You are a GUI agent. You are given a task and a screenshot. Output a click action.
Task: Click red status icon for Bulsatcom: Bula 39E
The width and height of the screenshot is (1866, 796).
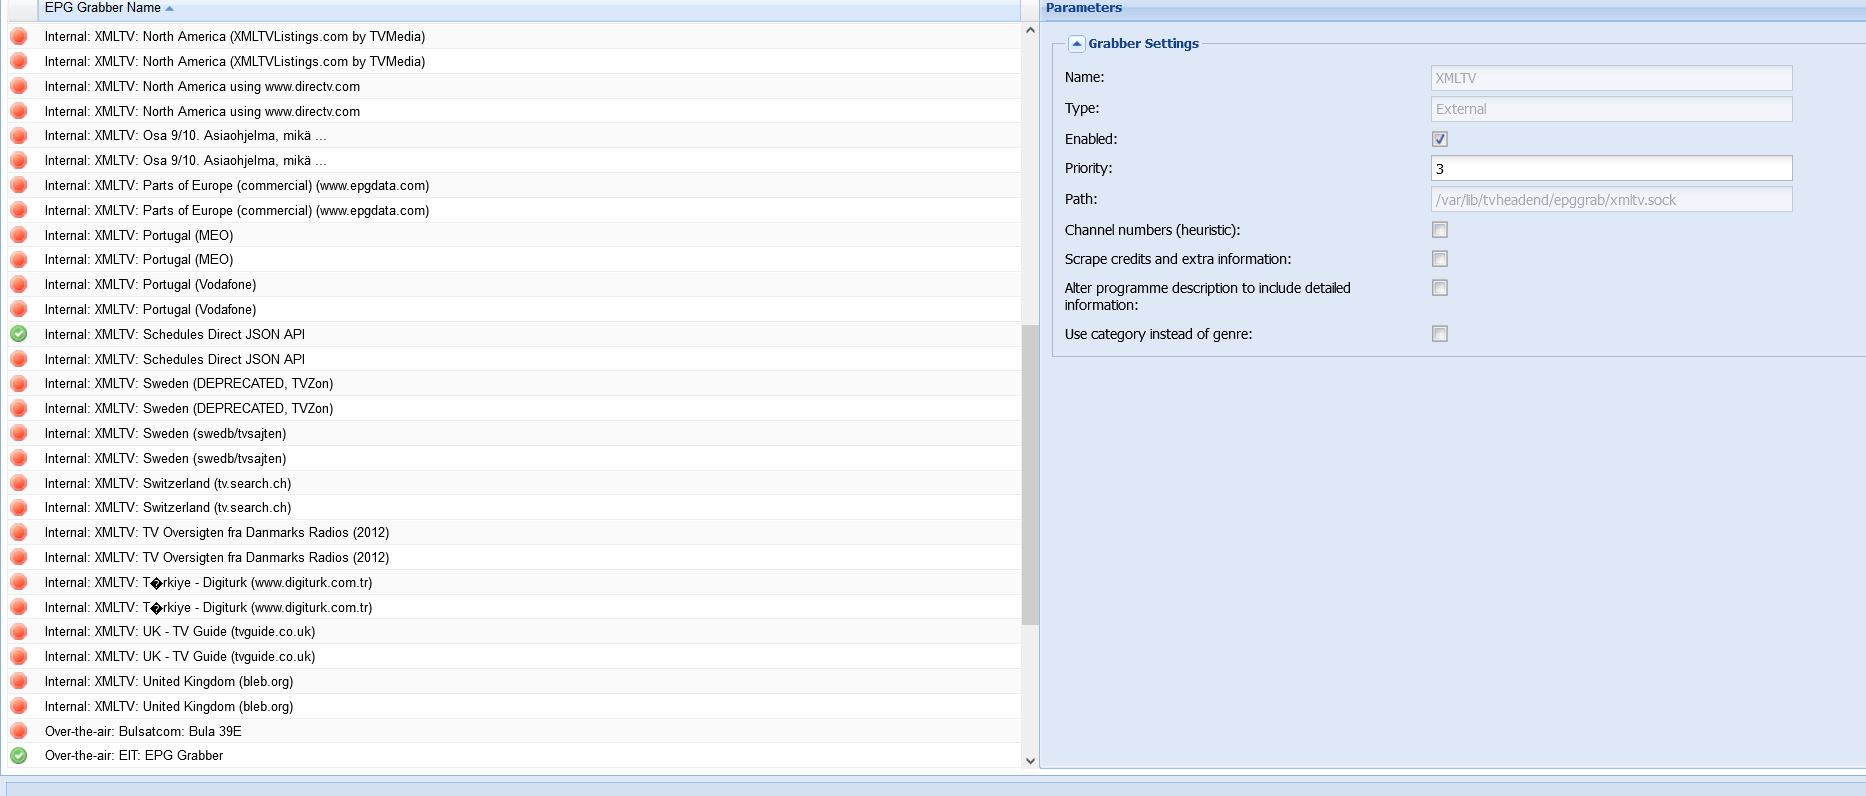click(x=19, y=731)
